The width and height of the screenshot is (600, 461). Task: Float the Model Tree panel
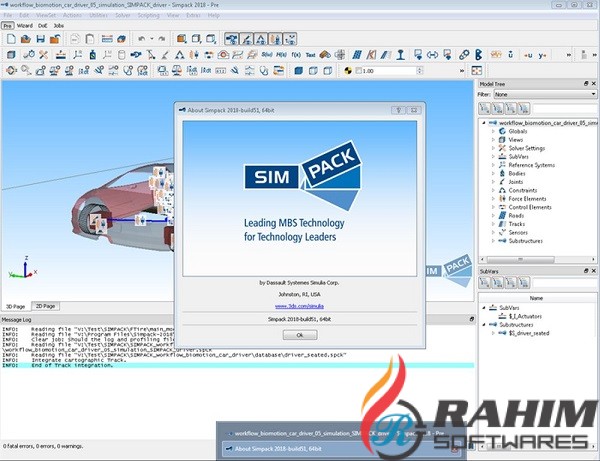click(586, 83)
